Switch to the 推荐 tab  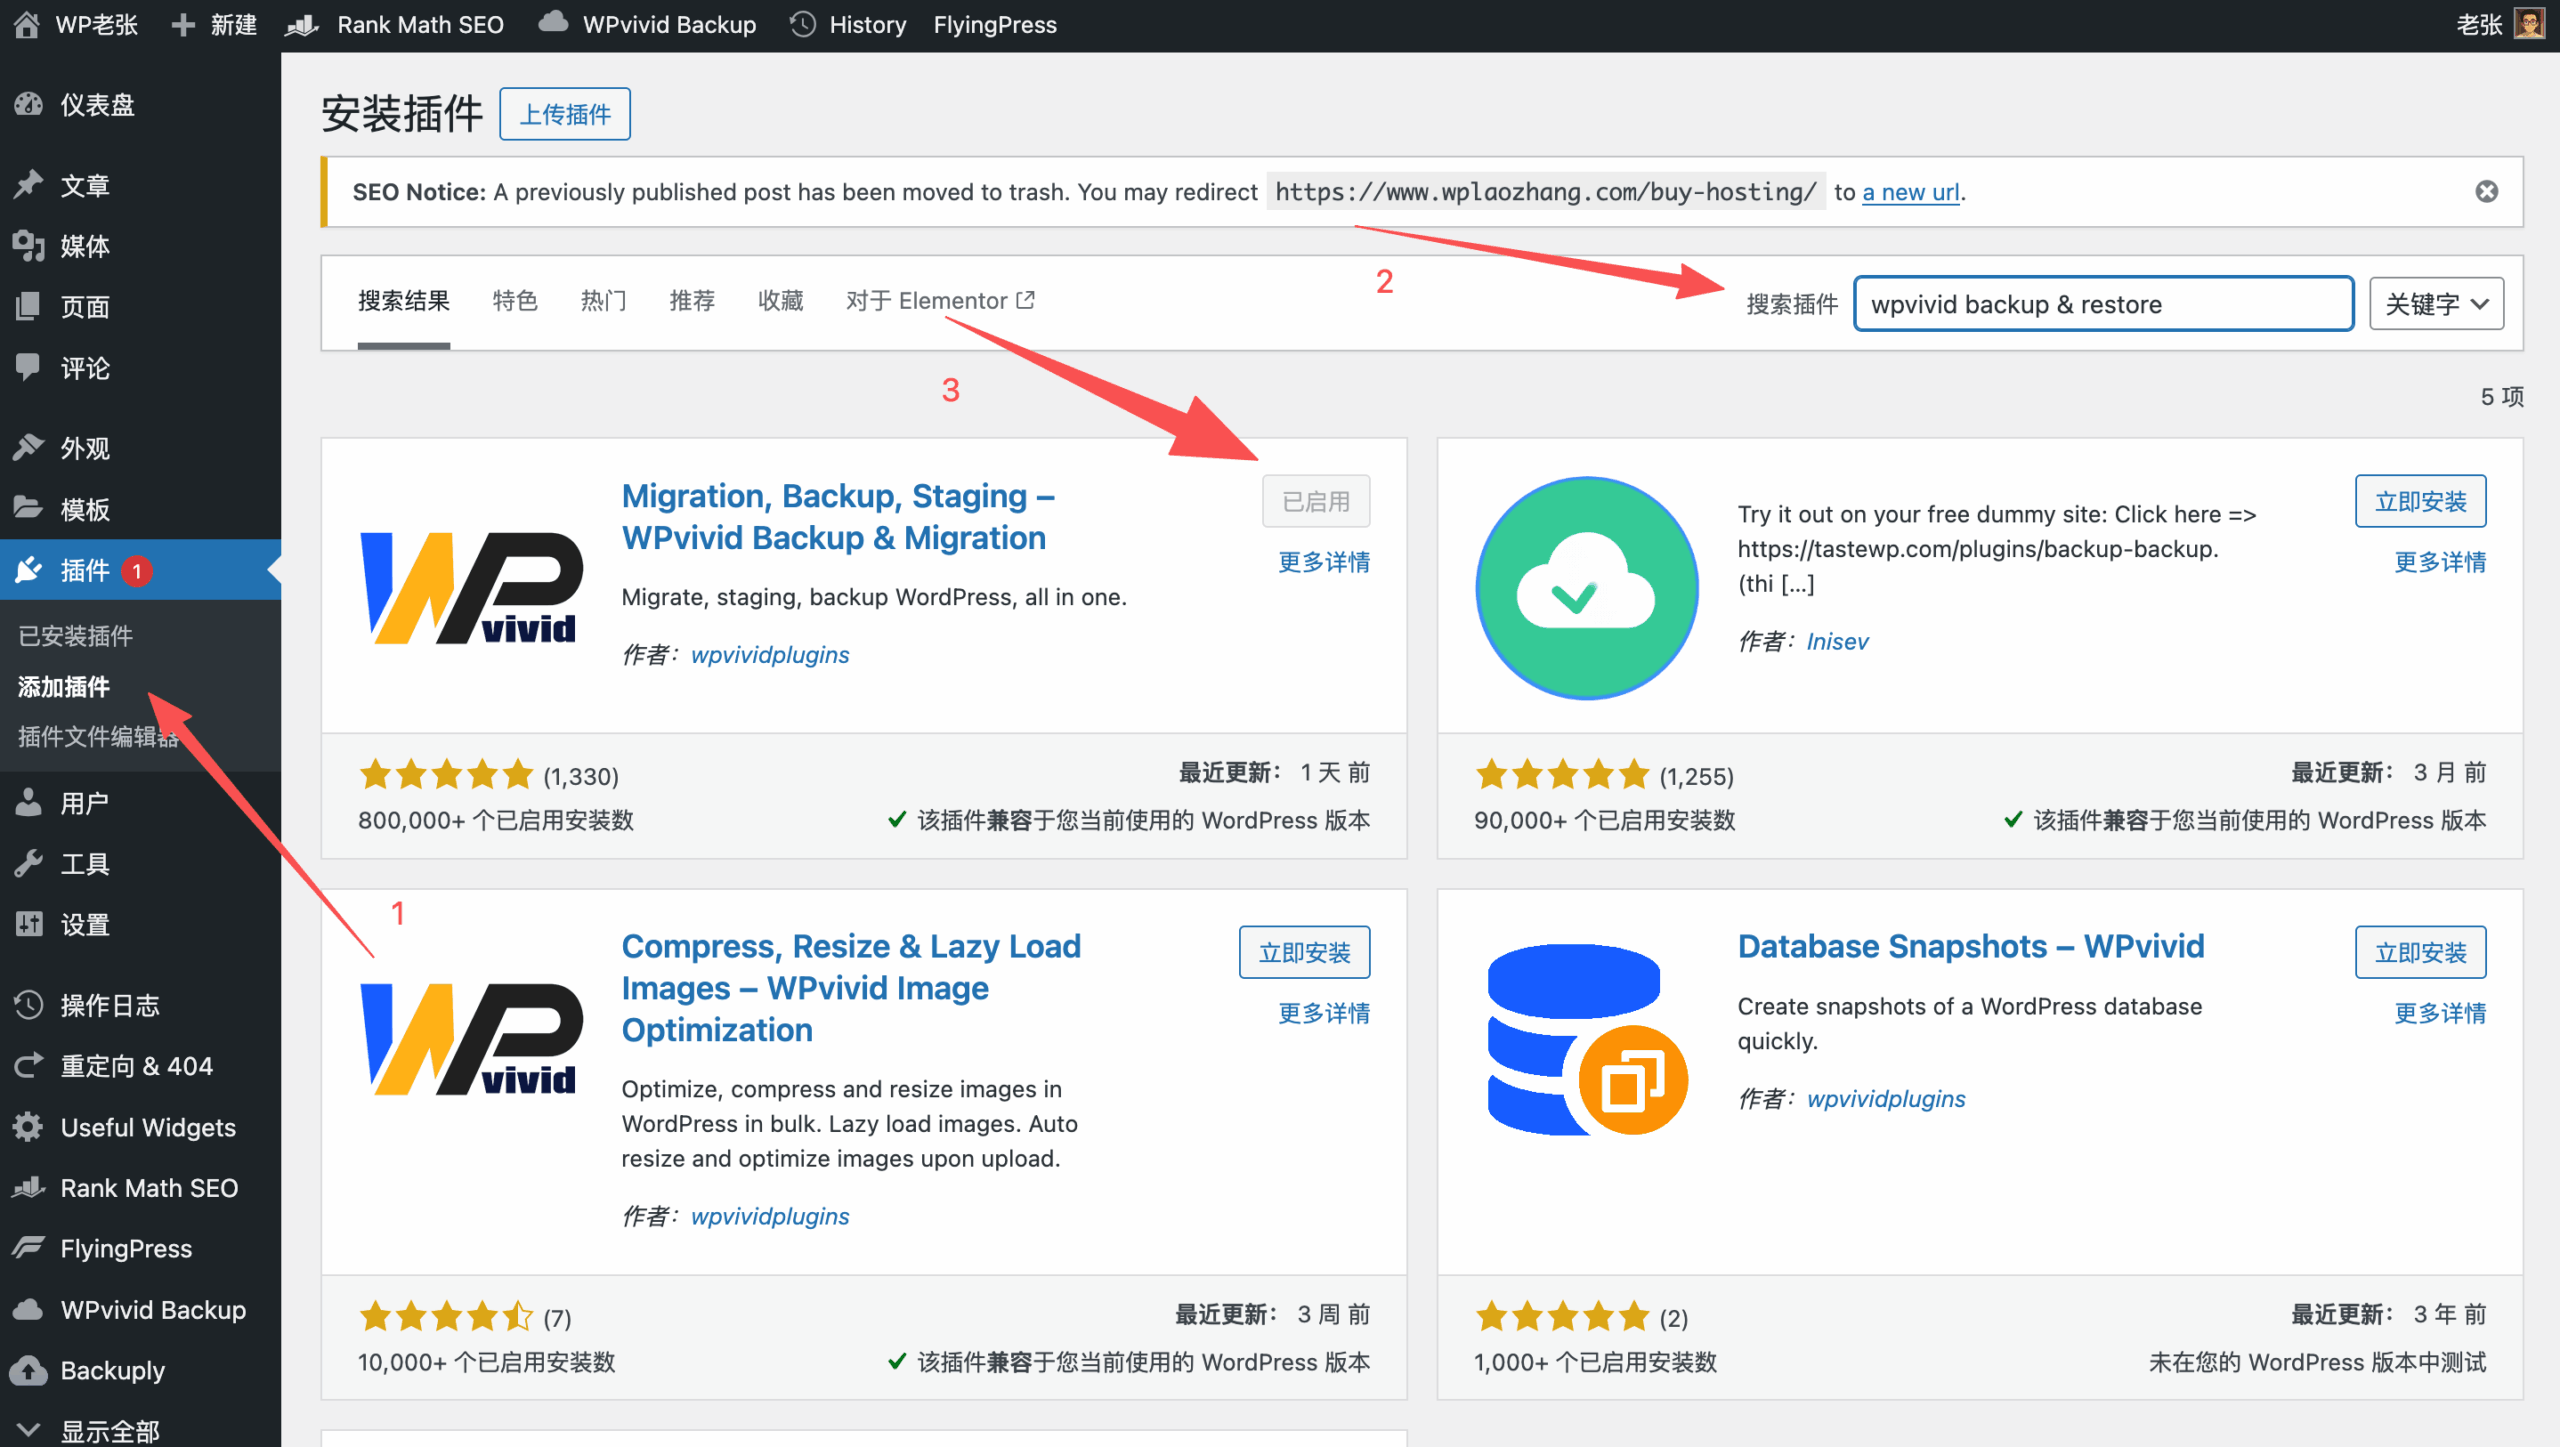pos(692,301)
